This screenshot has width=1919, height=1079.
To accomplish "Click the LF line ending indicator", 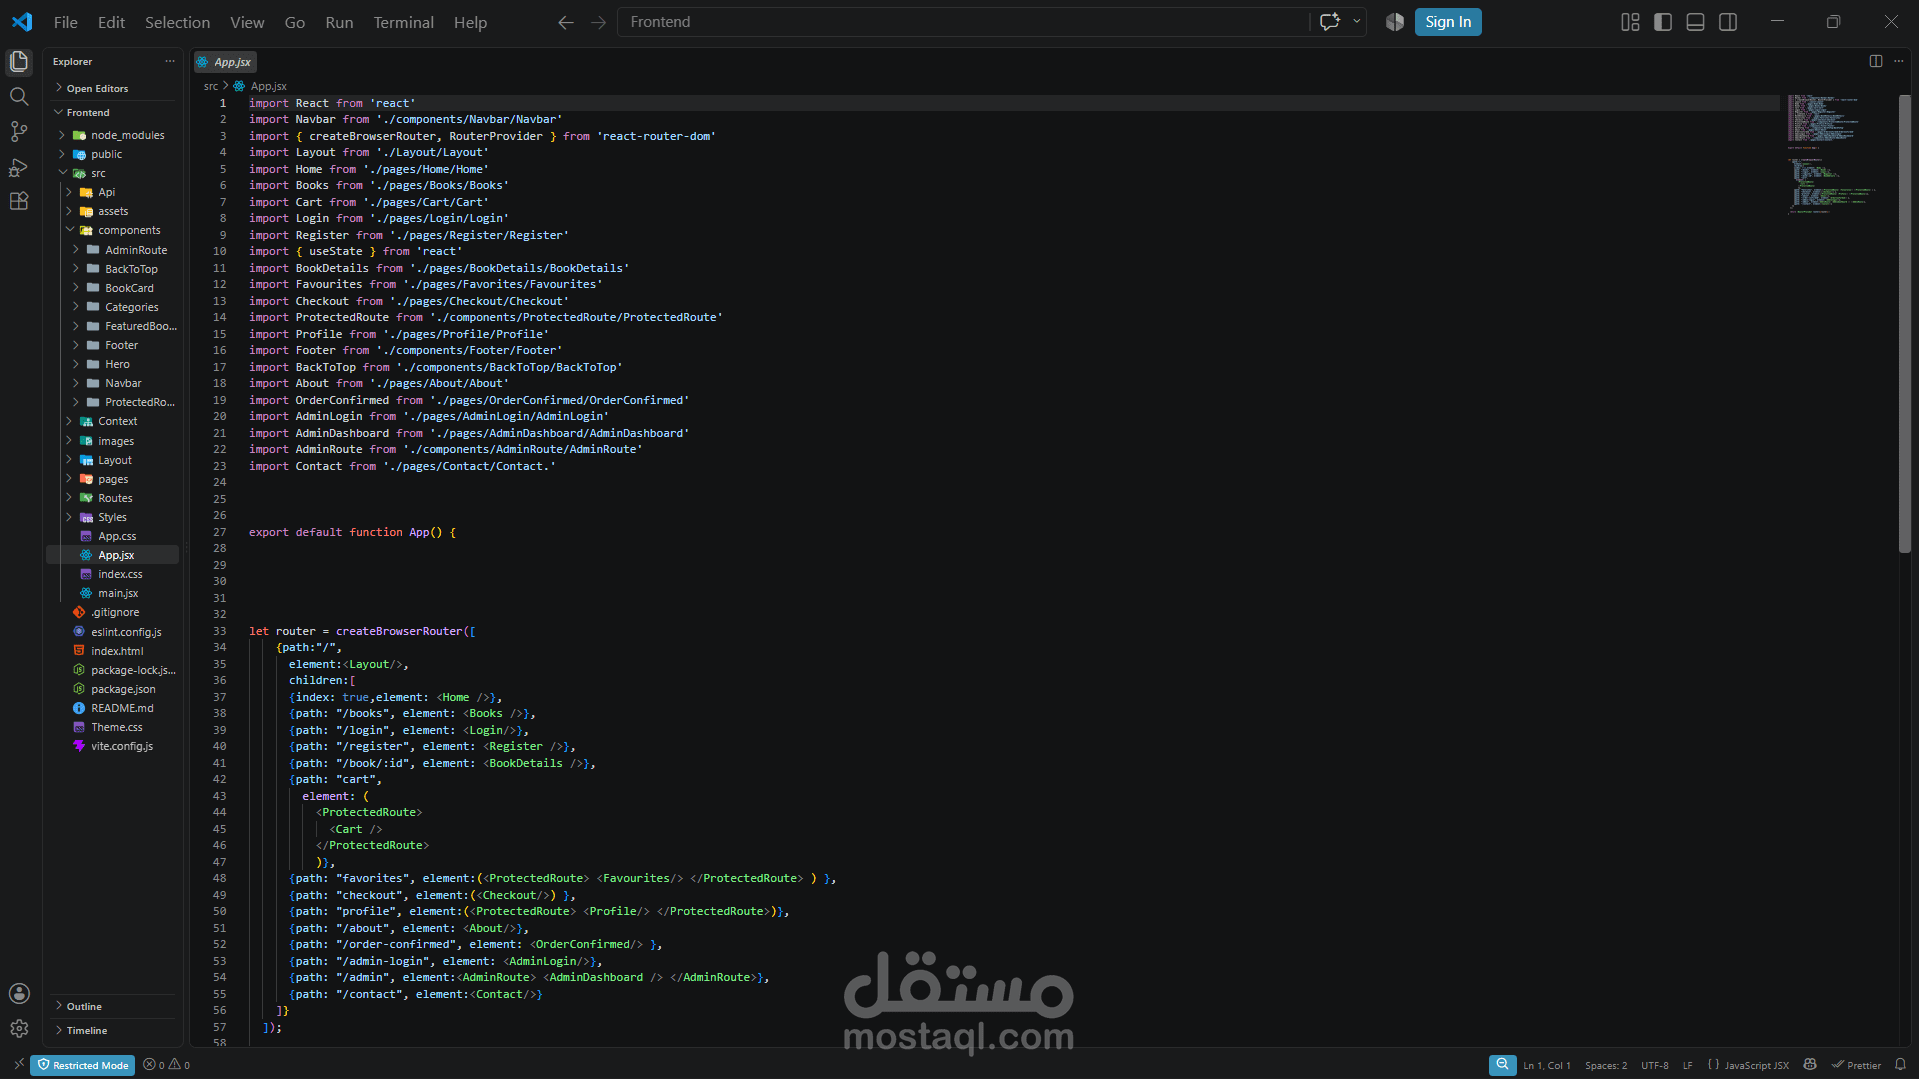I will coord(1688,1065).
